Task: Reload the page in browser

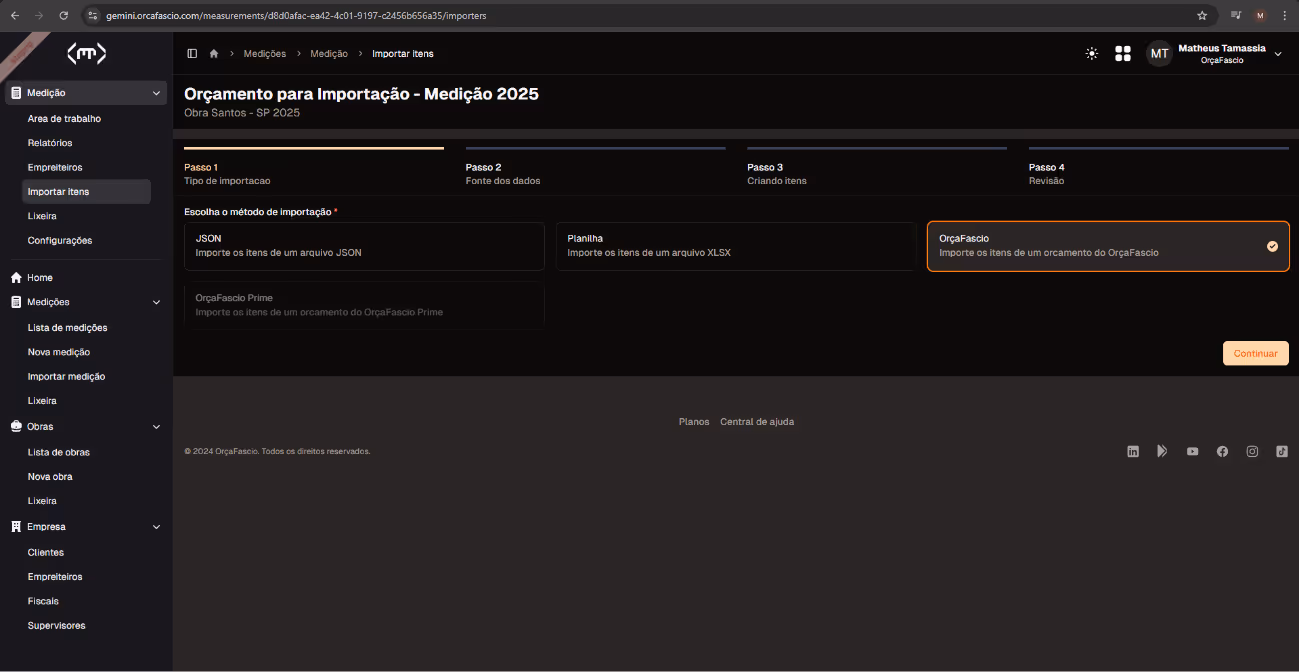Action: [64, 15]
